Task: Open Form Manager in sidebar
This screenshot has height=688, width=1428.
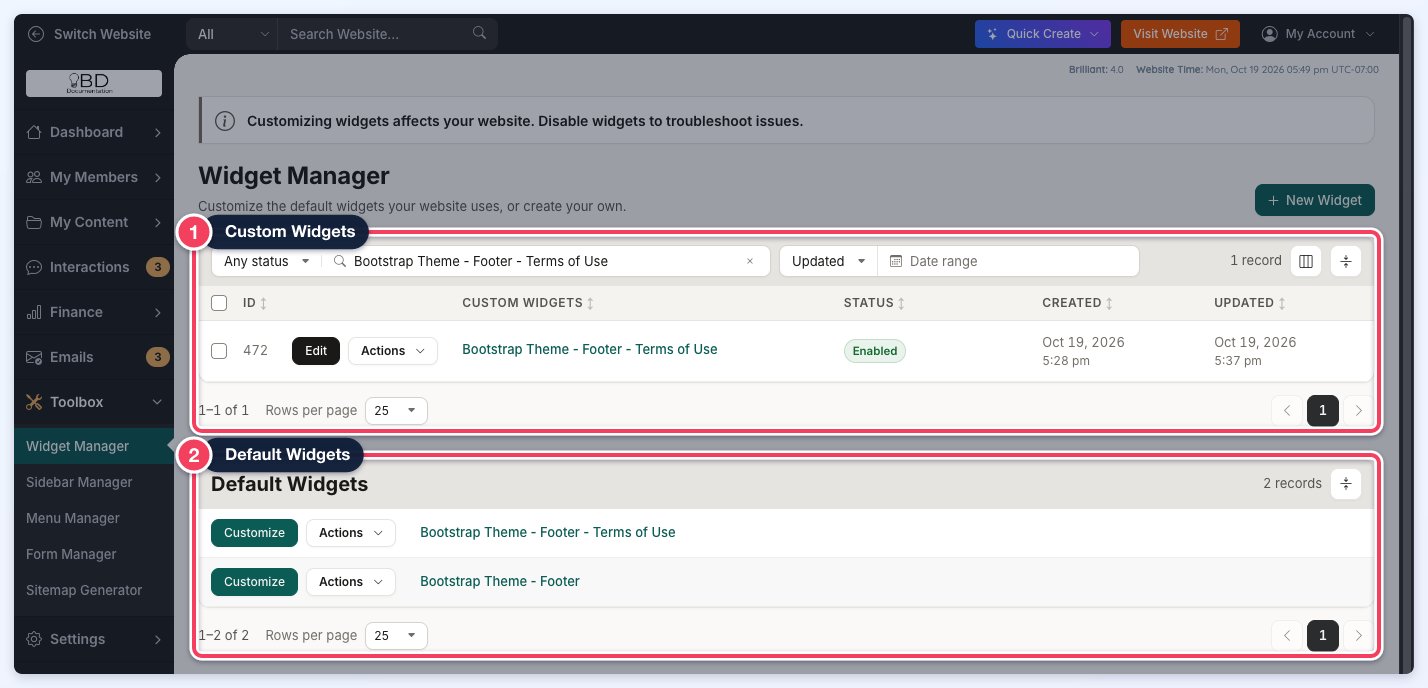Action: (x=71, y=554)
